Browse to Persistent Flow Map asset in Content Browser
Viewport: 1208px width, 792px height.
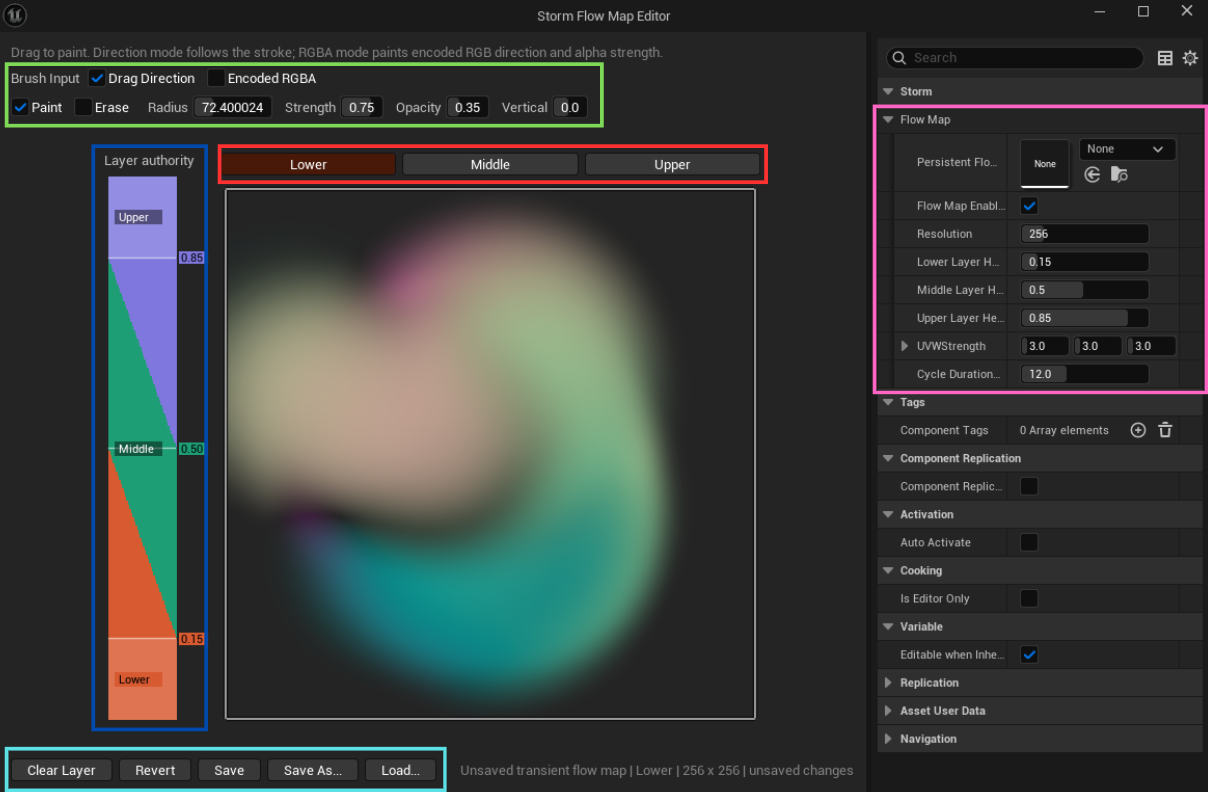[x=1119, y=174]
